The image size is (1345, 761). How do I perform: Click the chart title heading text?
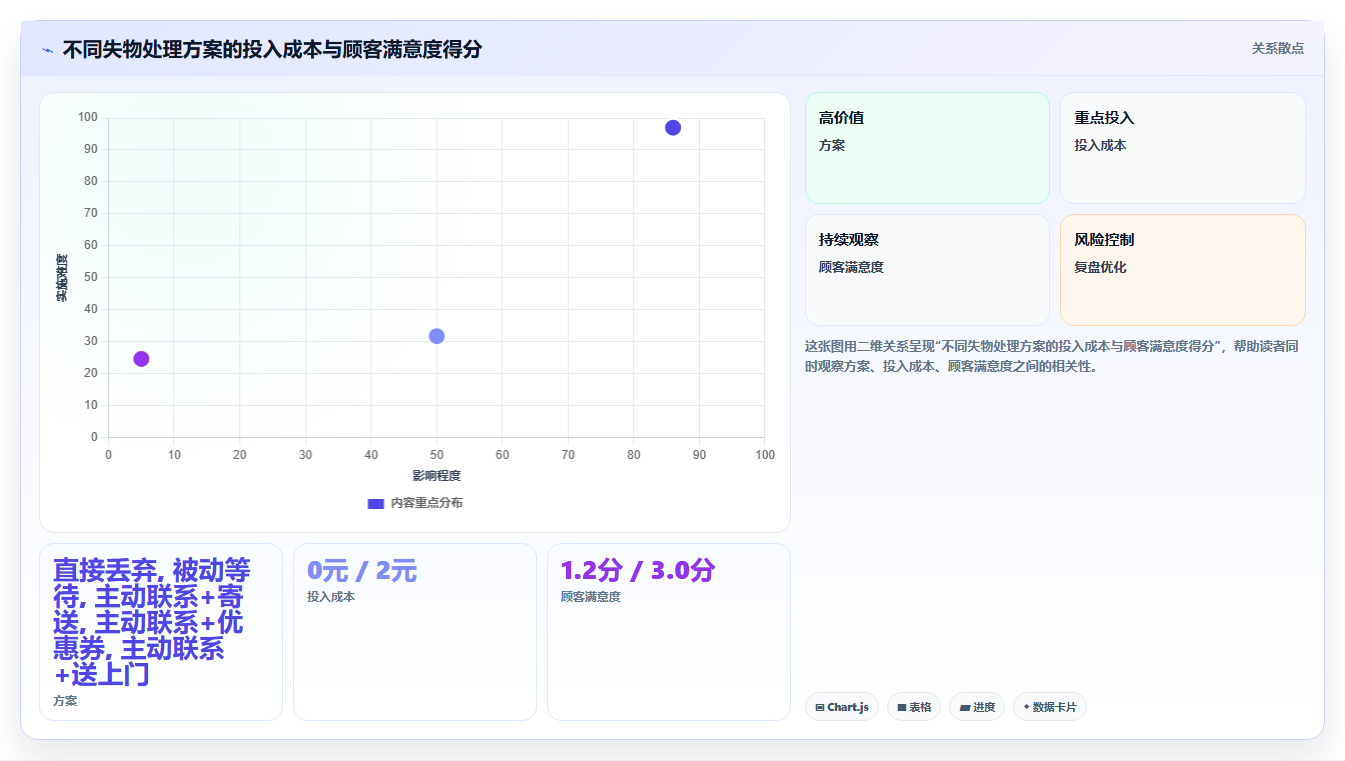[272, 49]
